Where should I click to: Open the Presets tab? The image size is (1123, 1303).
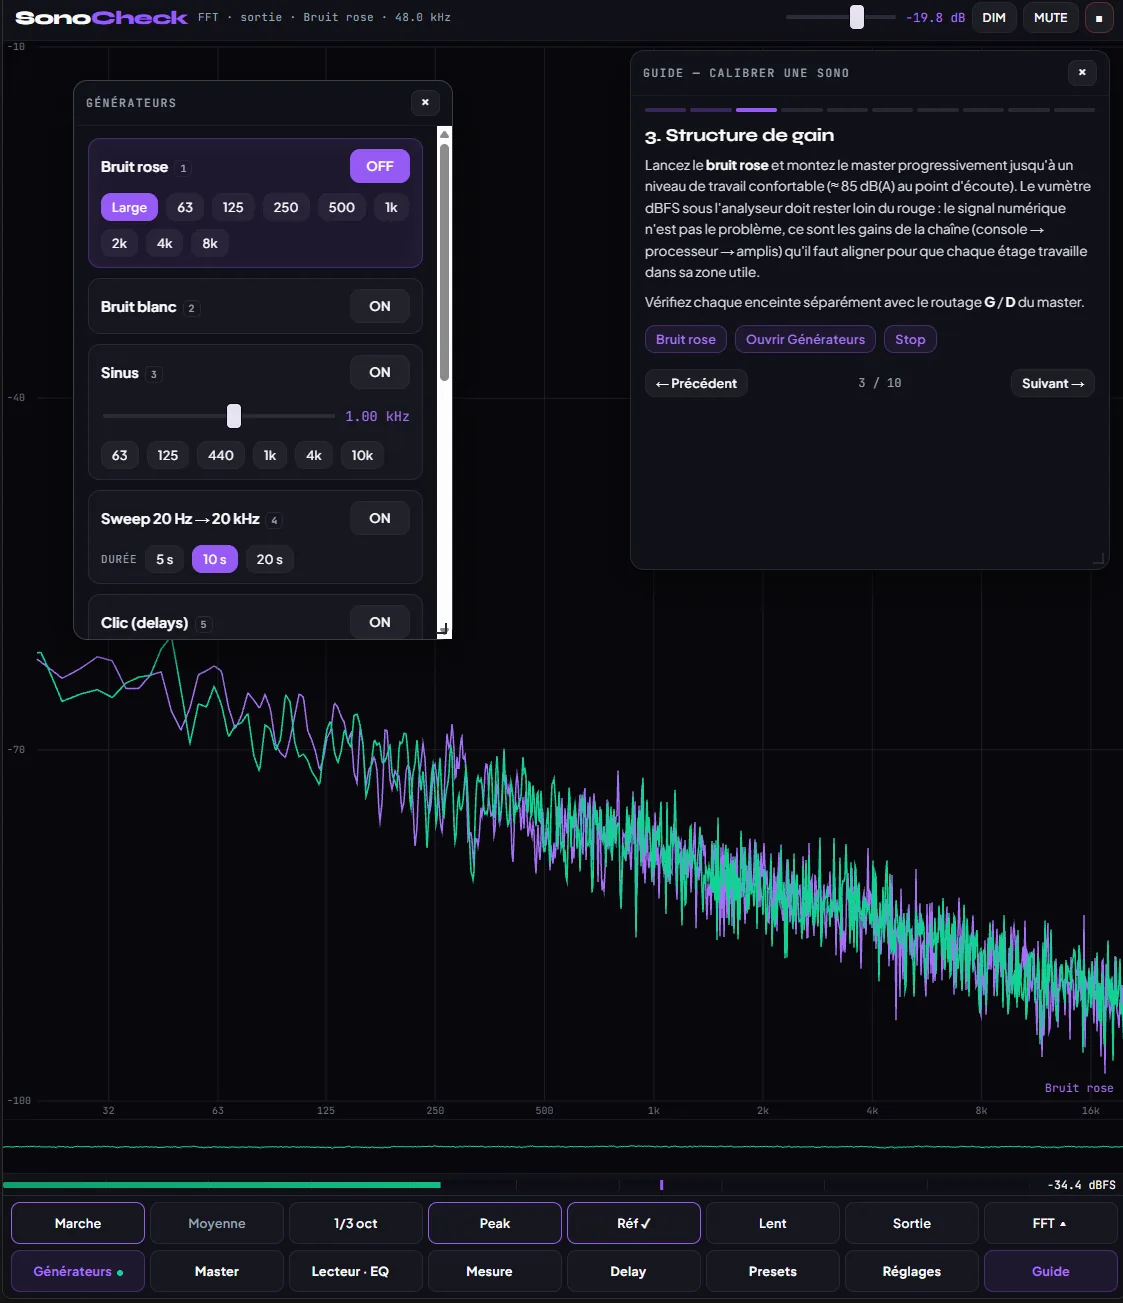tap(773, 1271)
